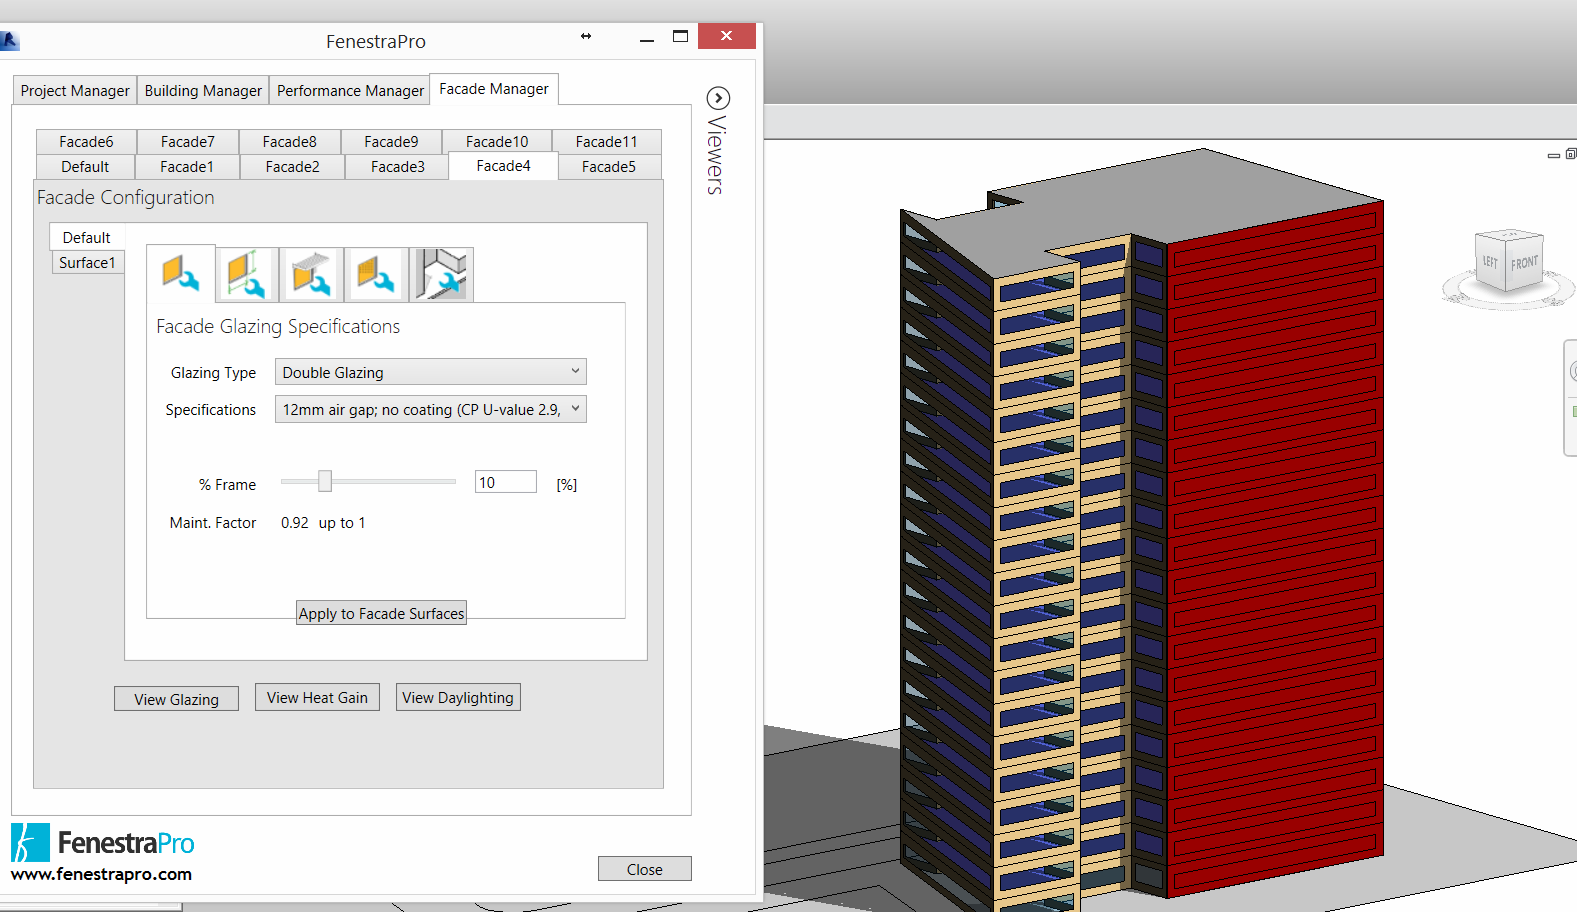Open the glazing specifications icon tab
1577x912 pixels.
(181, 273)
